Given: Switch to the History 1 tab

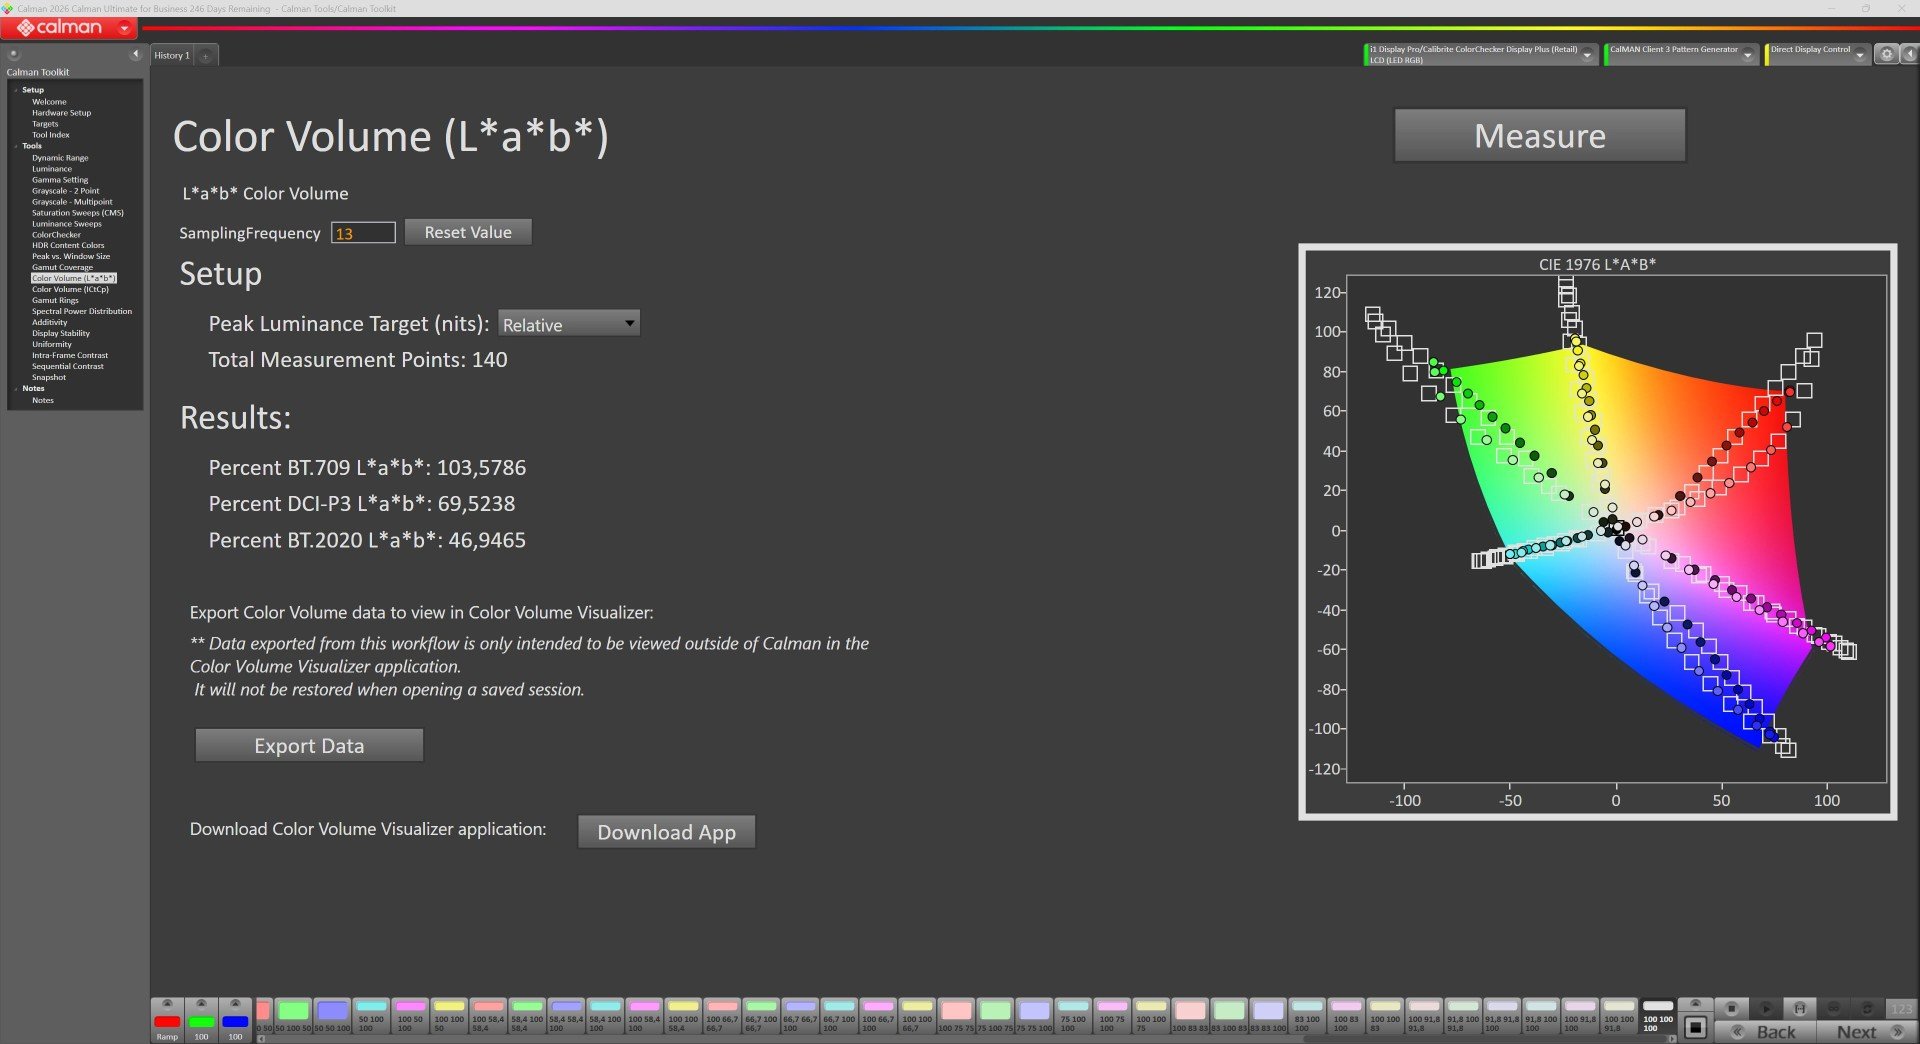Looking at the screenshot, I should click(171, 56).
